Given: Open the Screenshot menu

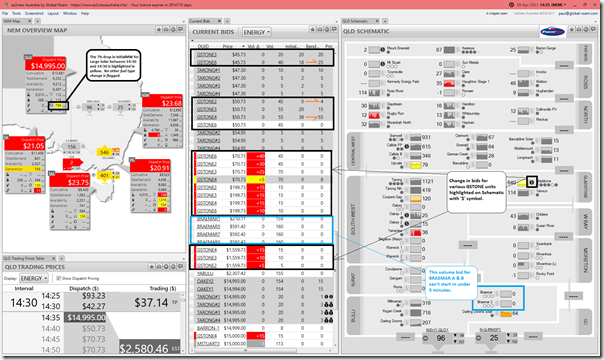Looking at the screenshot, I should coord(34,13).
